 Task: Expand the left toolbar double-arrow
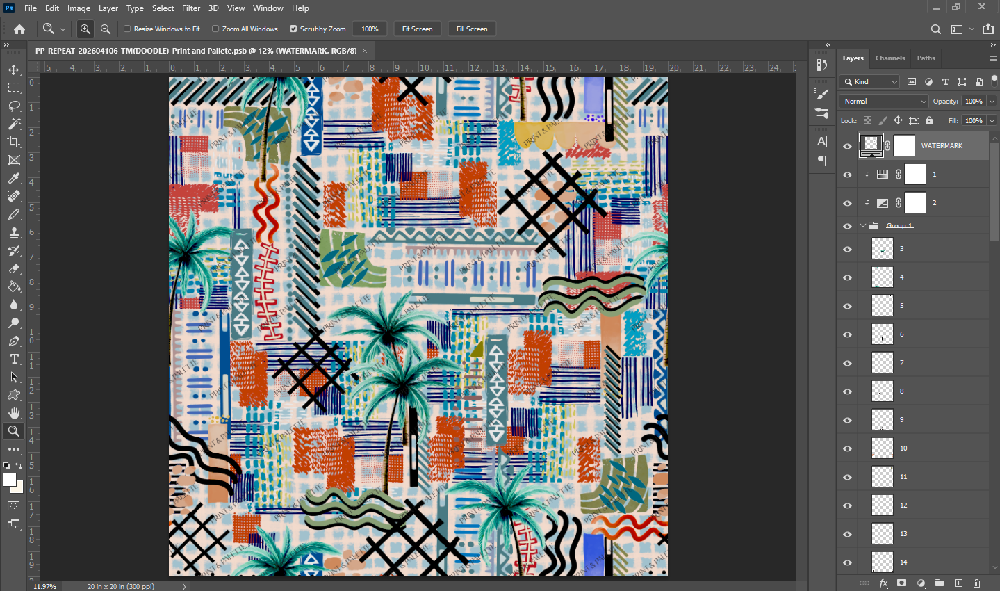click(6, 45)
